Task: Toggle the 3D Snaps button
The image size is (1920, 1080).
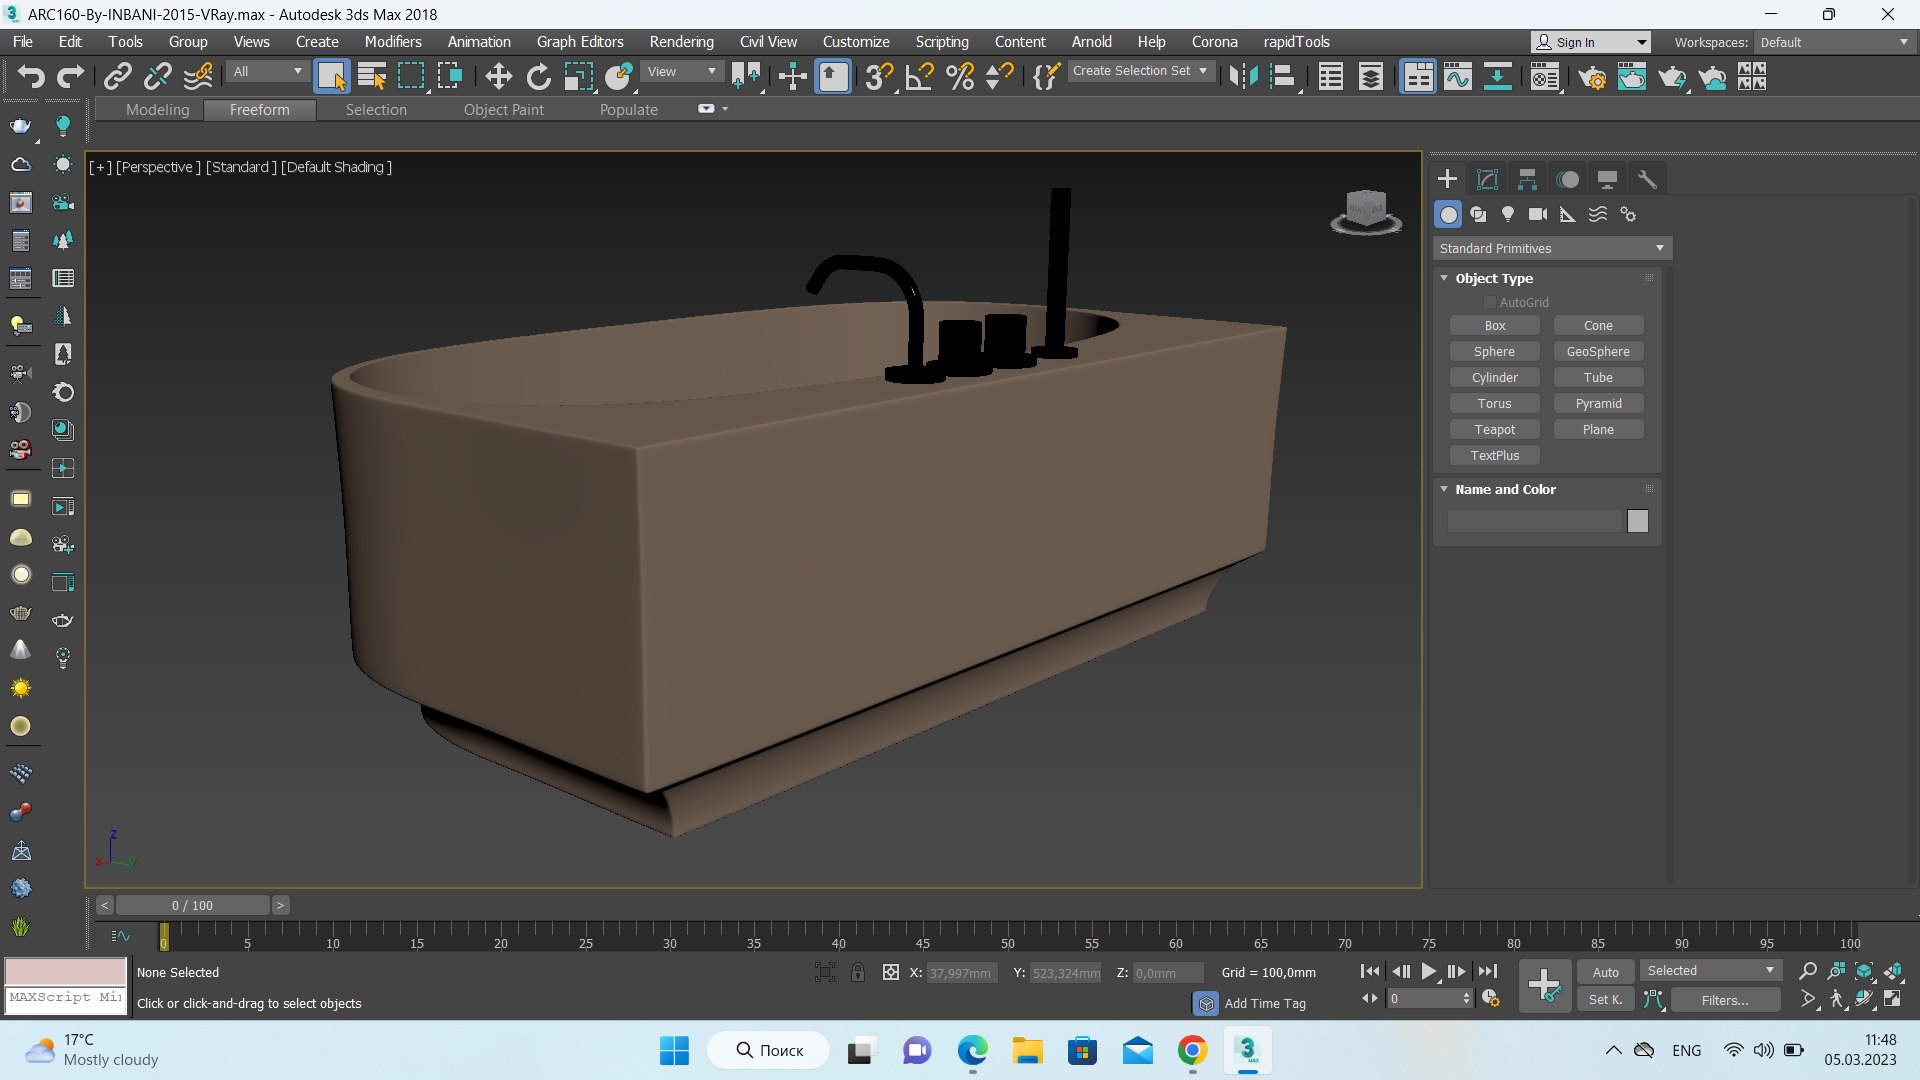Action: (x=879, y=76)
